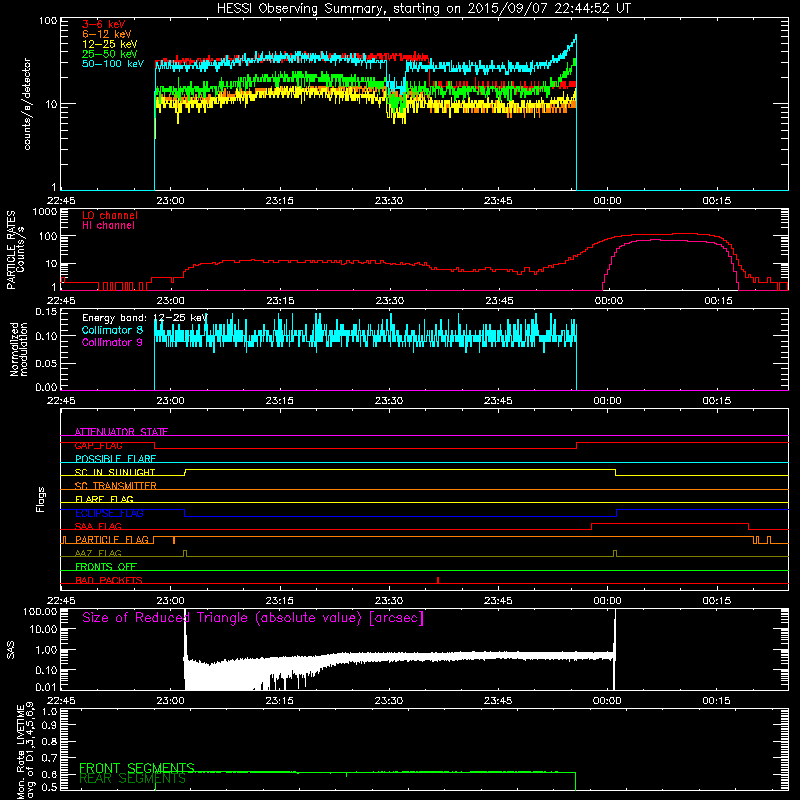Screen dimensions: 800x800
Task: Click the BAD_PACKETS flag label
Action: point(109,580)
